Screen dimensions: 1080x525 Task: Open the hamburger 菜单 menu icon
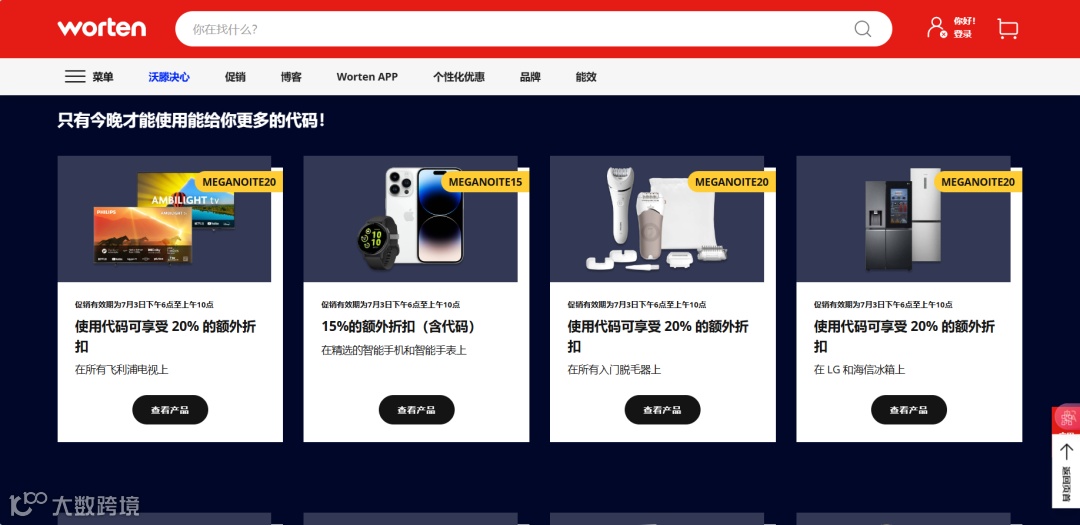point(75,76)
